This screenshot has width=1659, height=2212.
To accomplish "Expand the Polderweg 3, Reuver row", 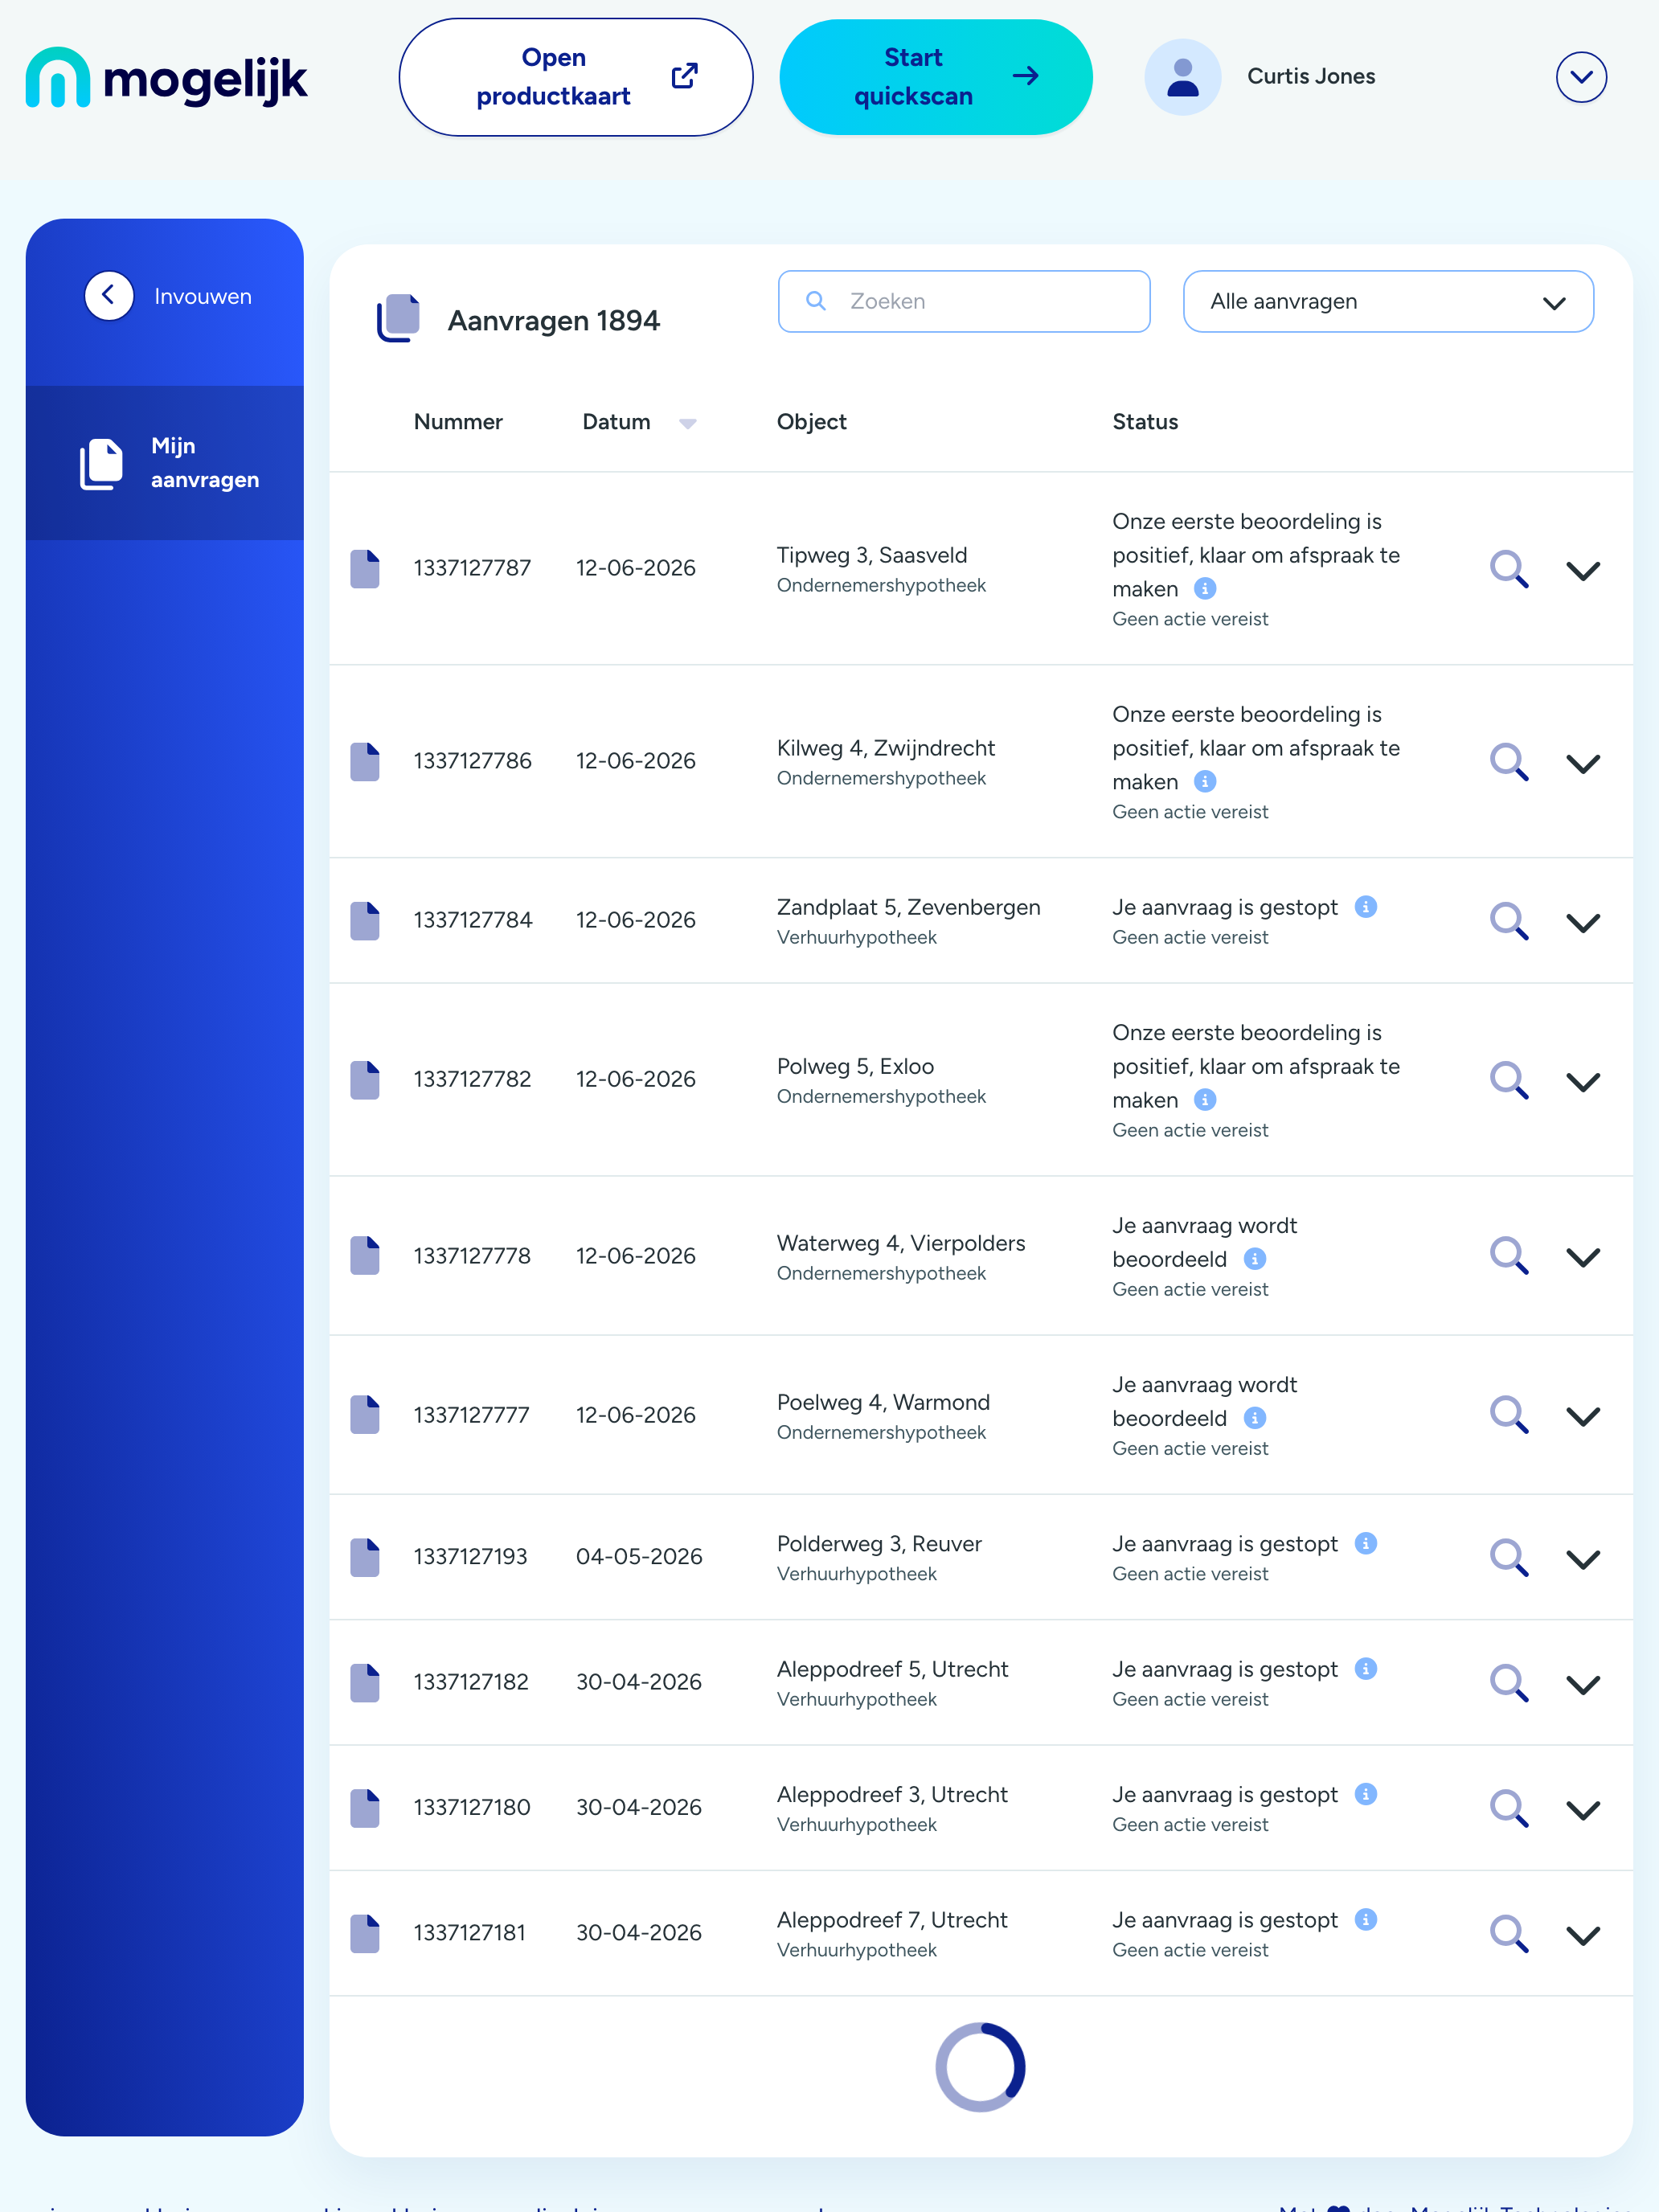I will pyautogui.click(x=1582, y=1559).
